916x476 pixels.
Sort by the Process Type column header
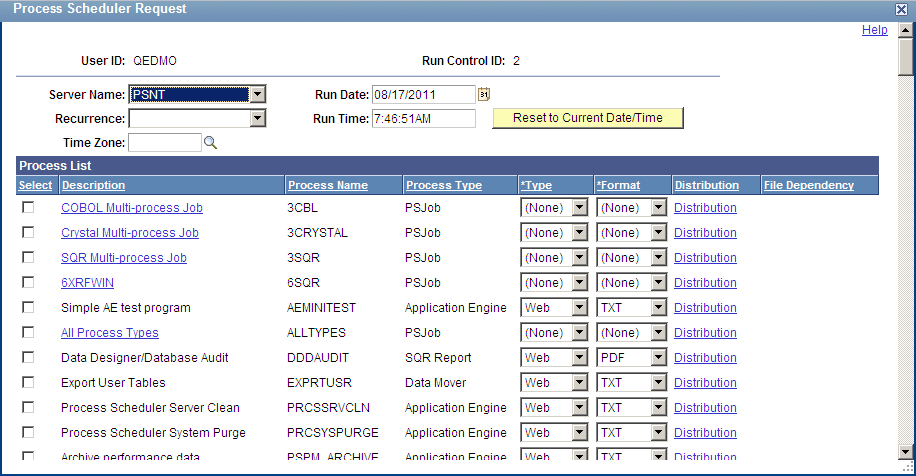pyautogui.click(x=444, y=185)
